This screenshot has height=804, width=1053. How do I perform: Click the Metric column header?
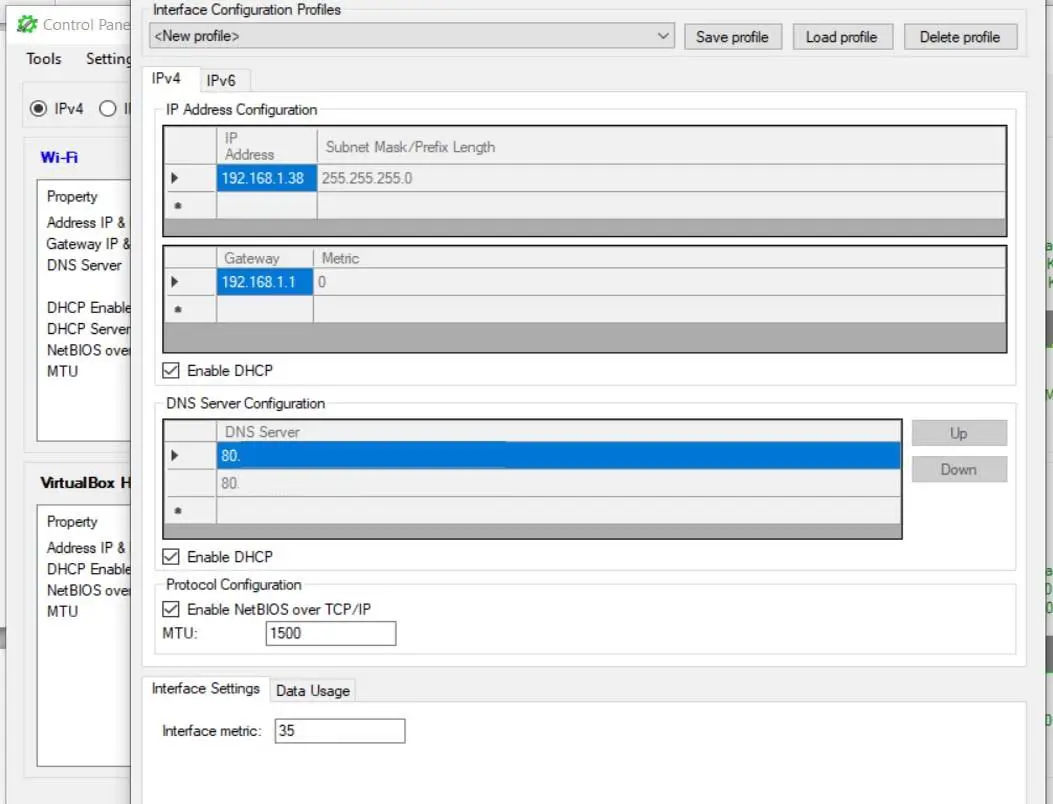click(x=659, y=258)
